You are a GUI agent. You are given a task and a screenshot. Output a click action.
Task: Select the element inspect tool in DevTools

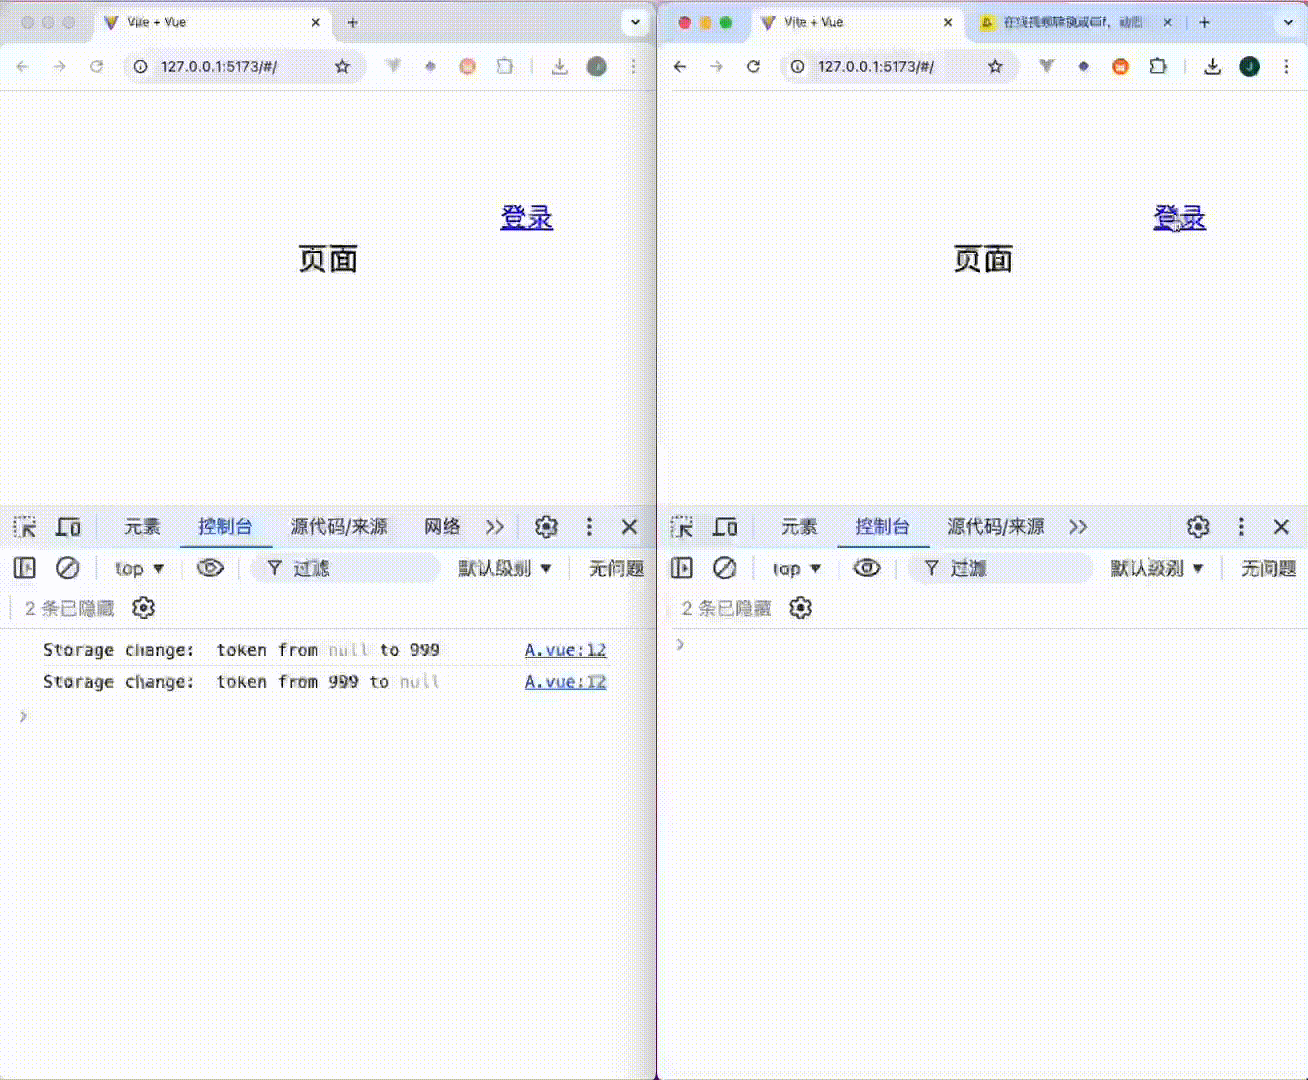pyautogui.click(x=27, y=527)
